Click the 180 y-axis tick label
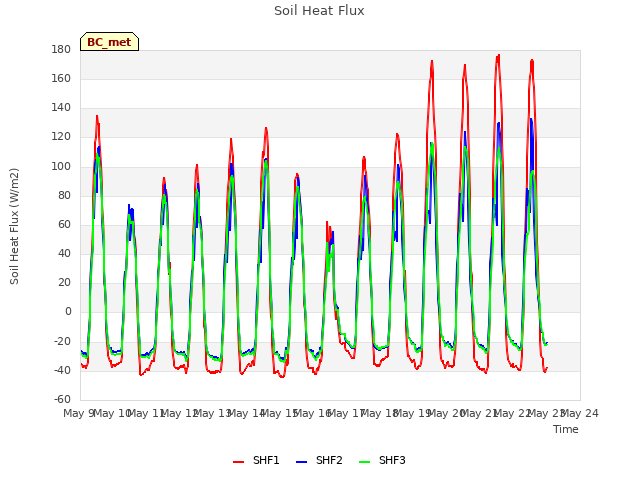This screenshot has width=640, height=480. click(61, 50)
